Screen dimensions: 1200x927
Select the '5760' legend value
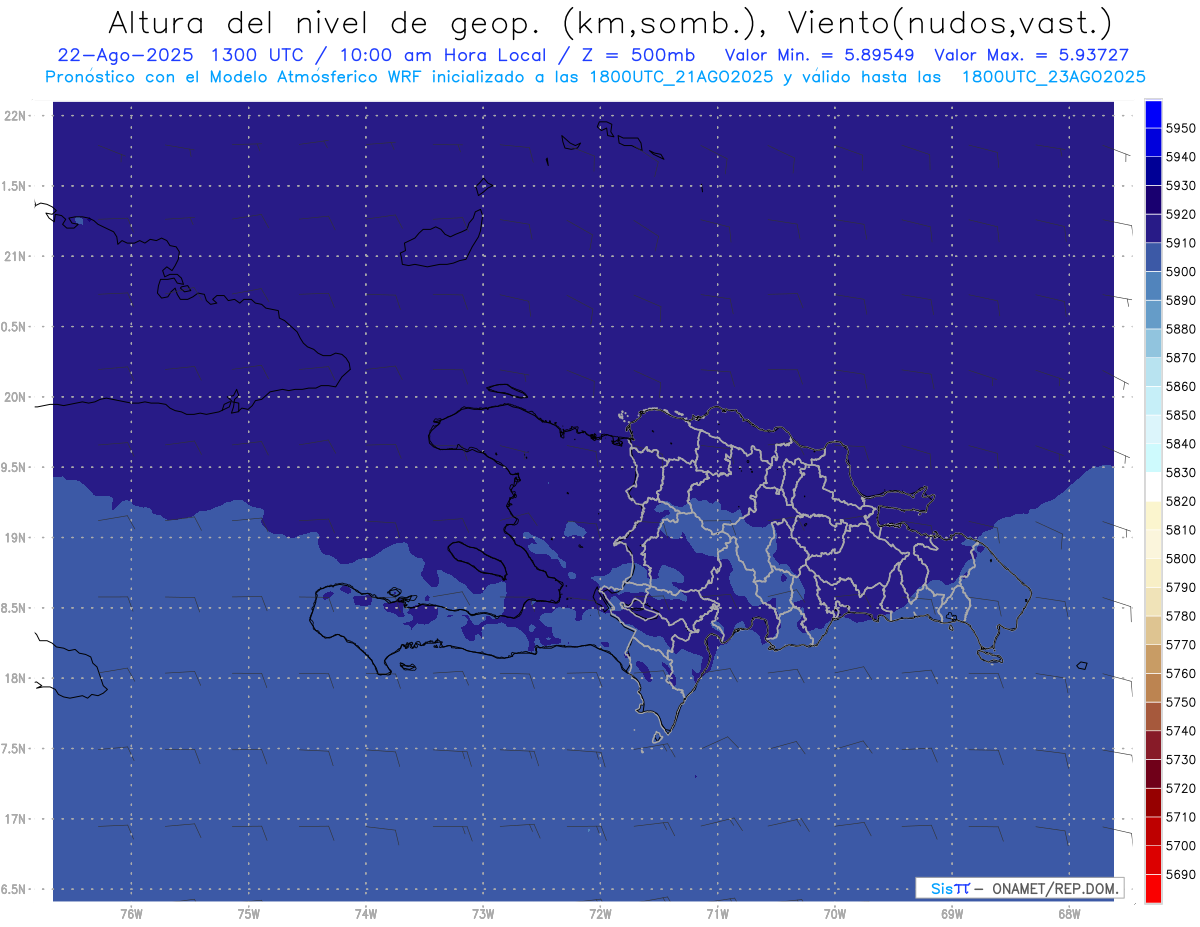pyautogui.click(x=1181, y=673)
